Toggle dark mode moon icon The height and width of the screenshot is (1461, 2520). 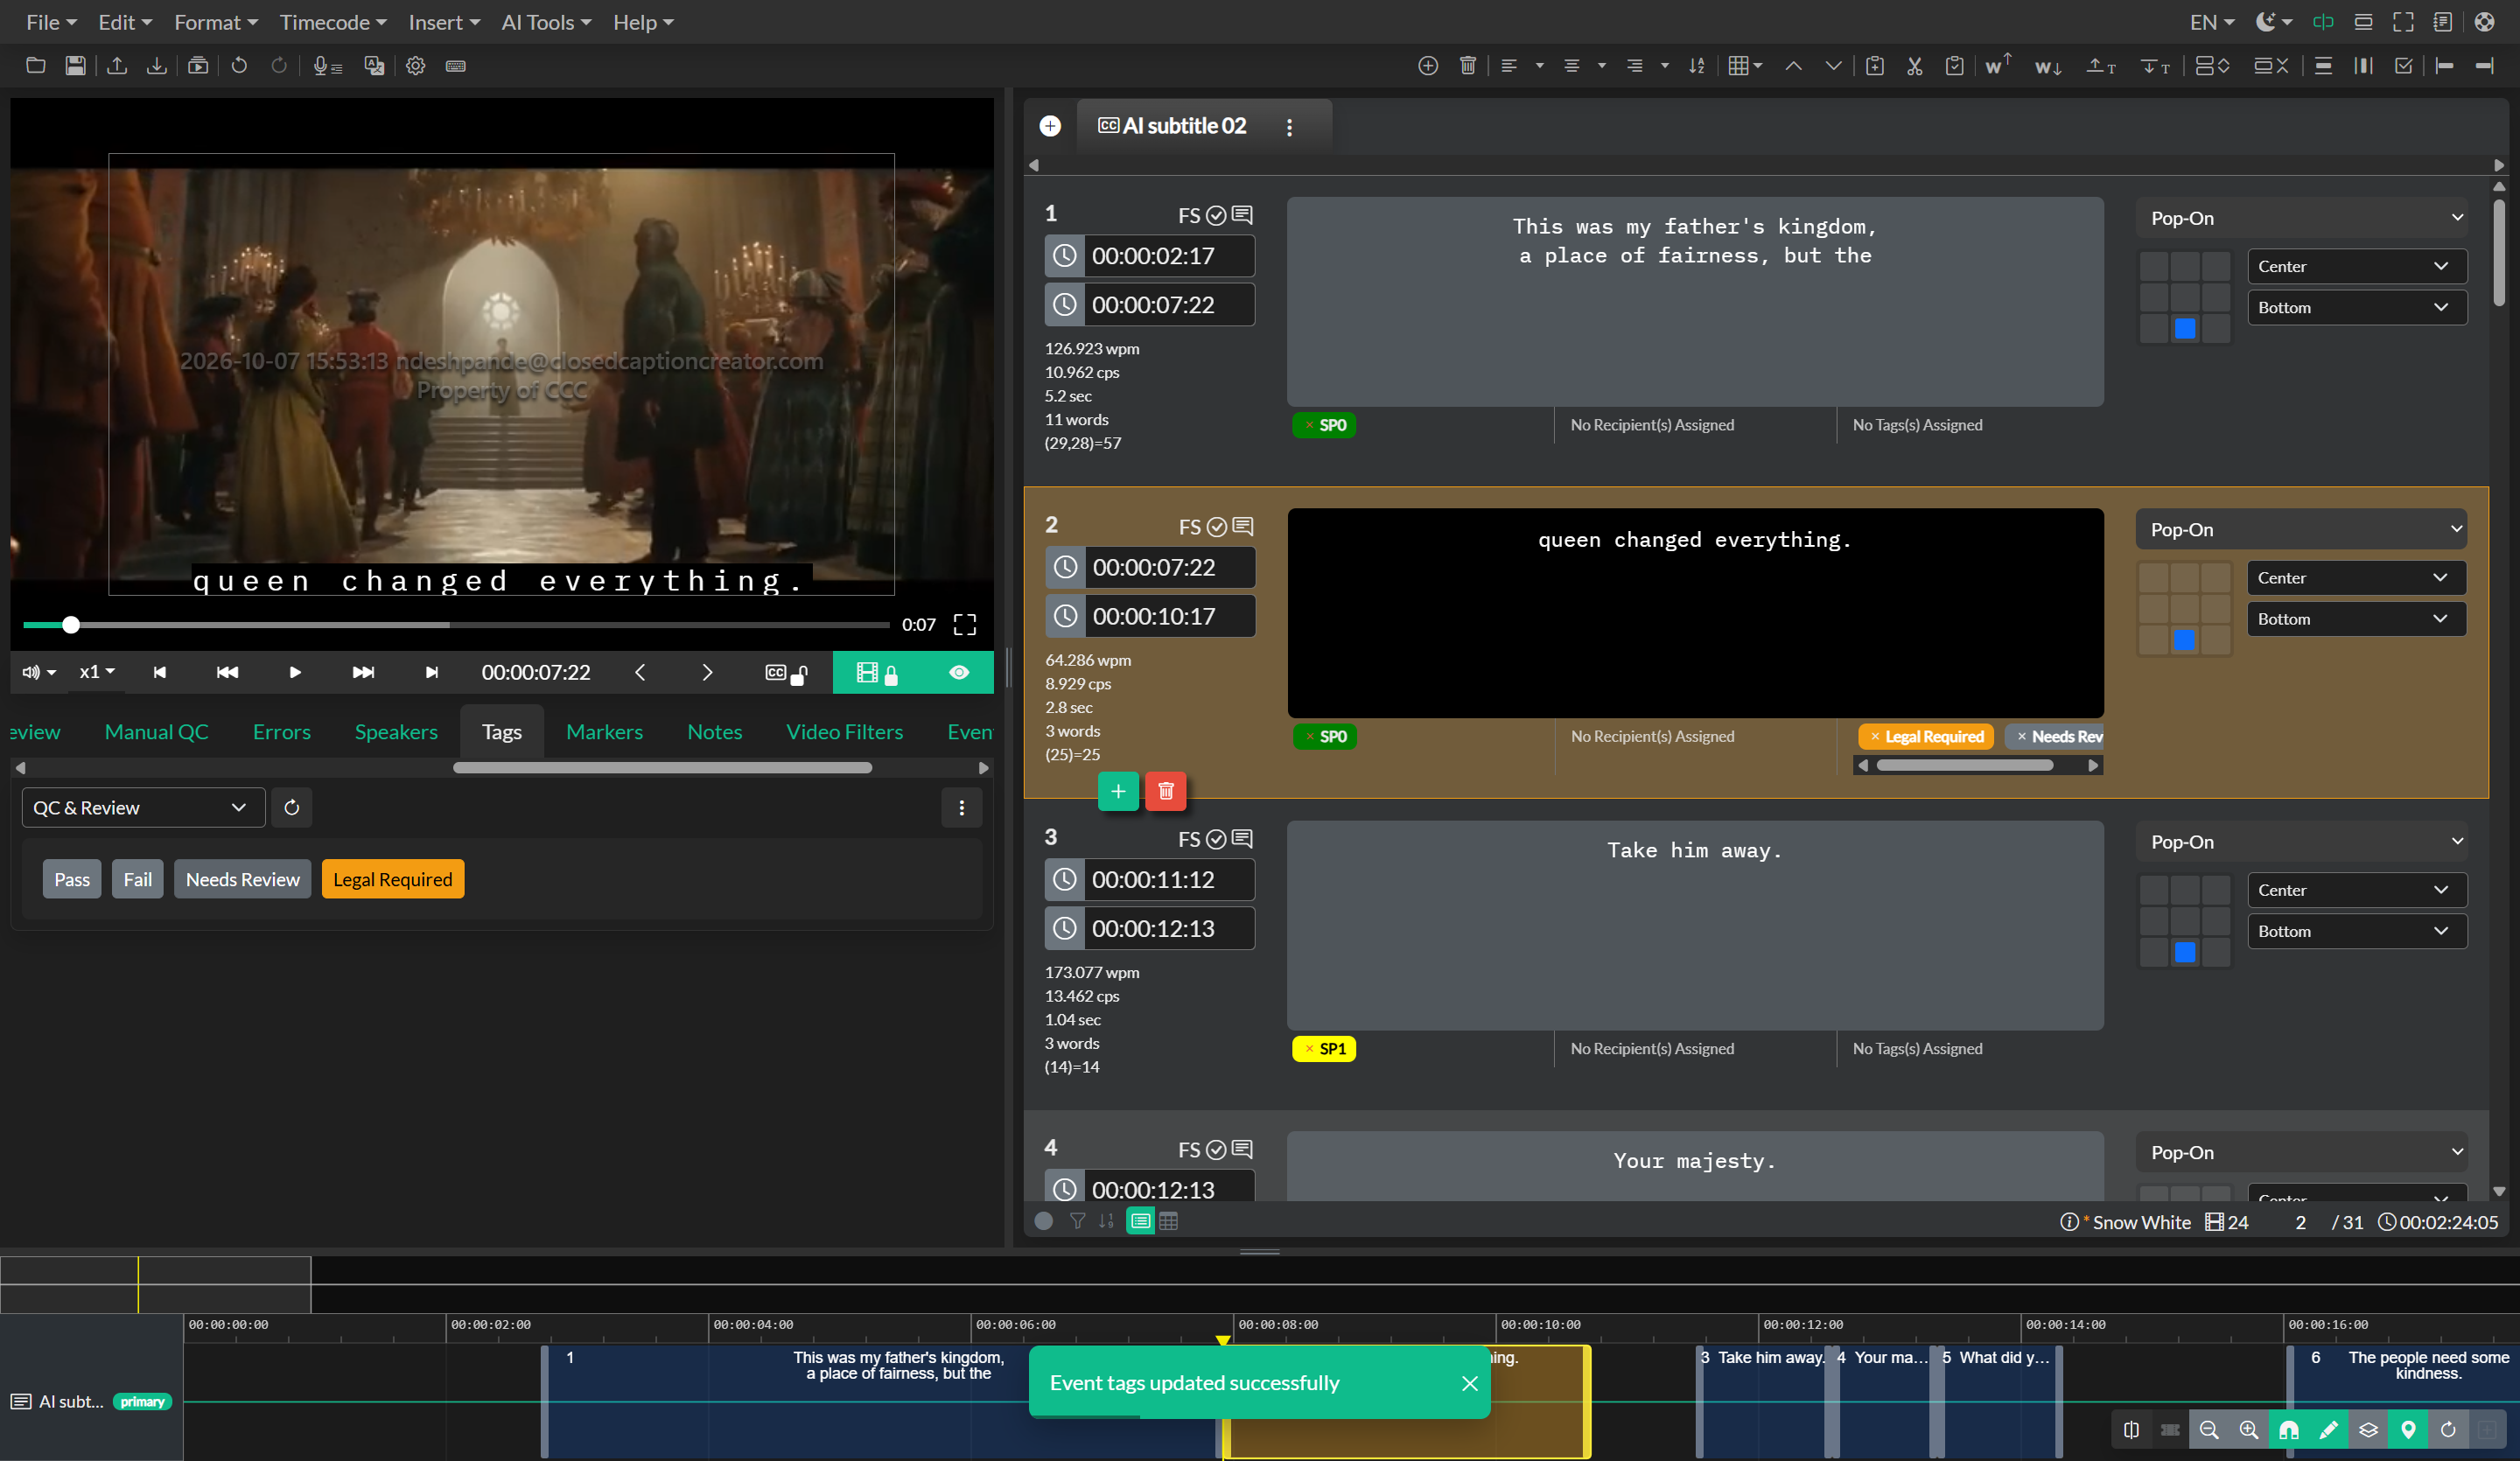[x=2272, y=22]
